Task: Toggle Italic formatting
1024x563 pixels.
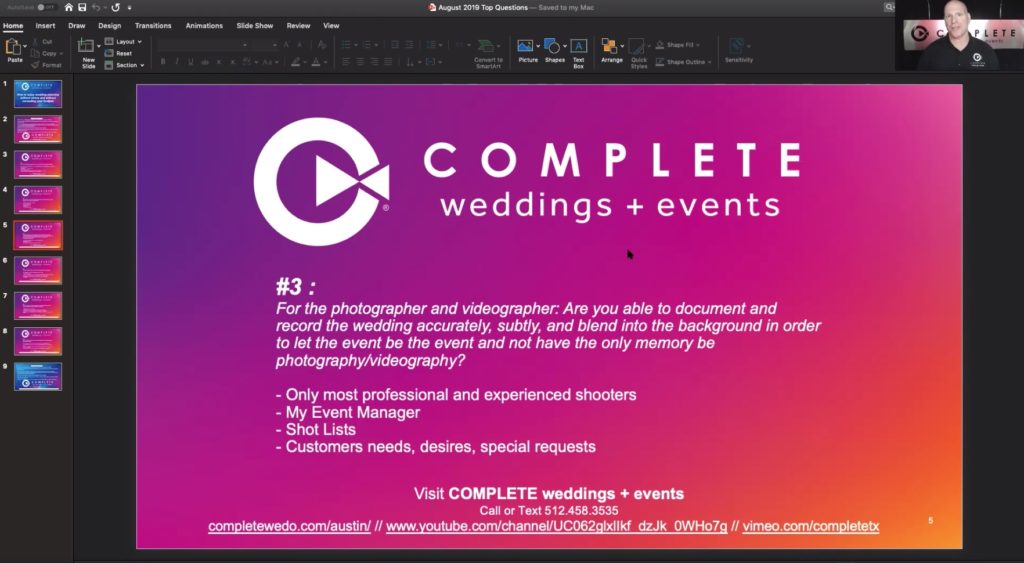Action: click(176, 62)
